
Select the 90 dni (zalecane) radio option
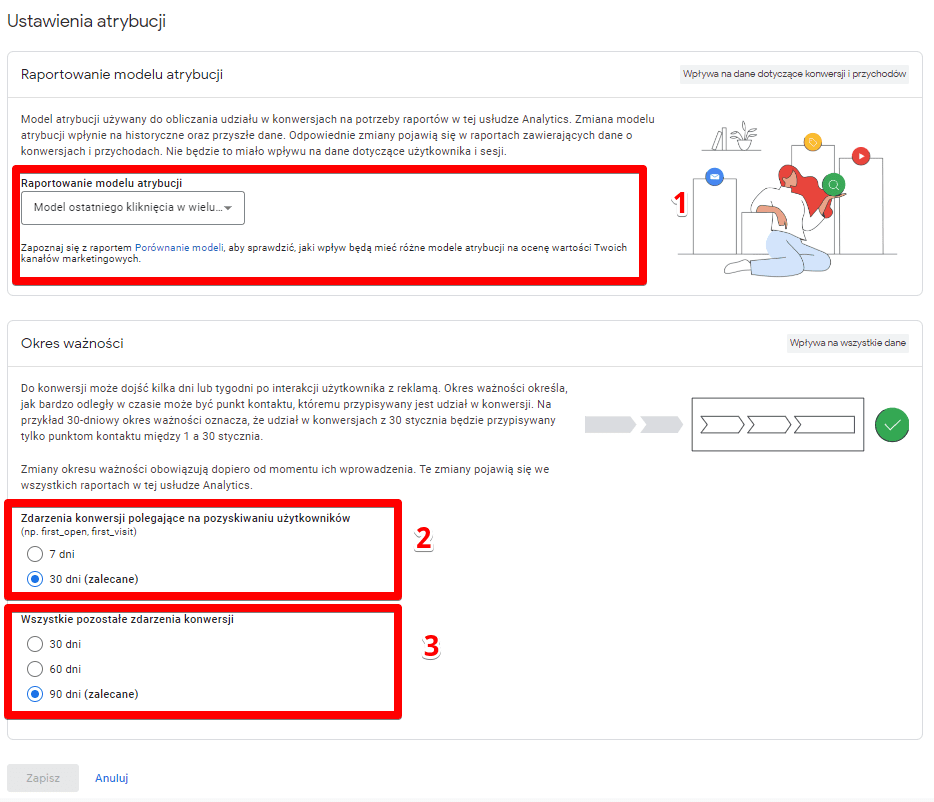pos(36,694)
